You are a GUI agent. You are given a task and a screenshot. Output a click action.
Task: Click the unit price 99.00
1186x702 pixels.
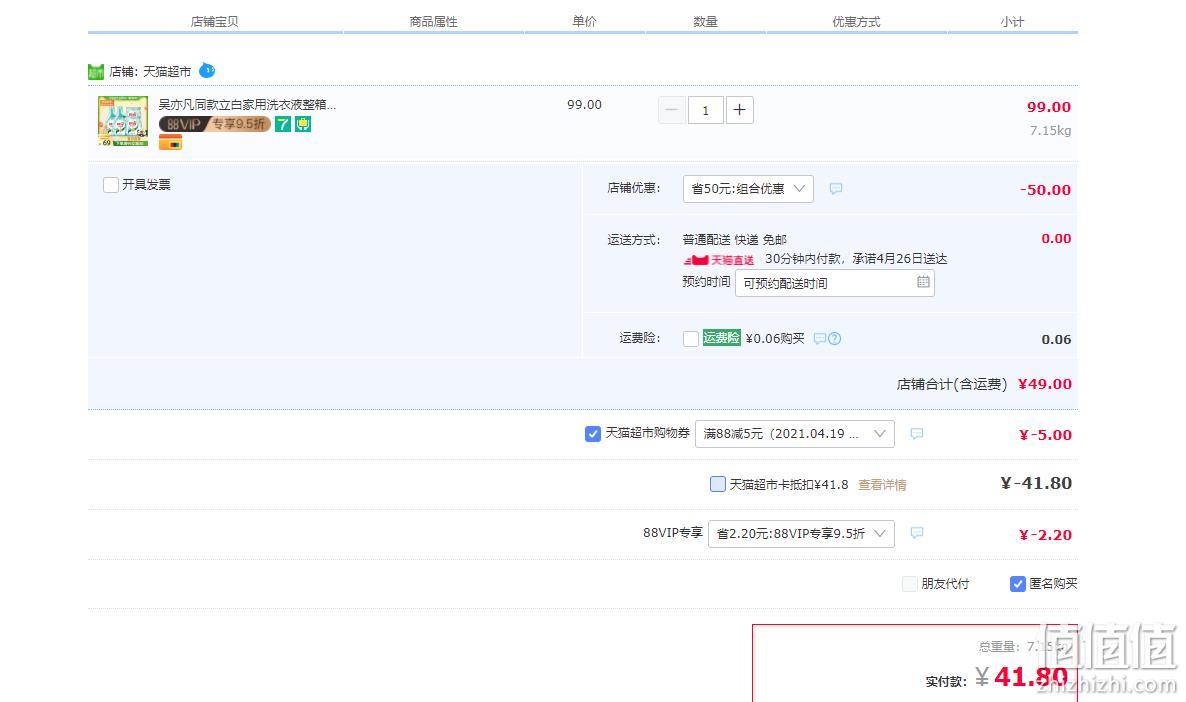[585, 104]
